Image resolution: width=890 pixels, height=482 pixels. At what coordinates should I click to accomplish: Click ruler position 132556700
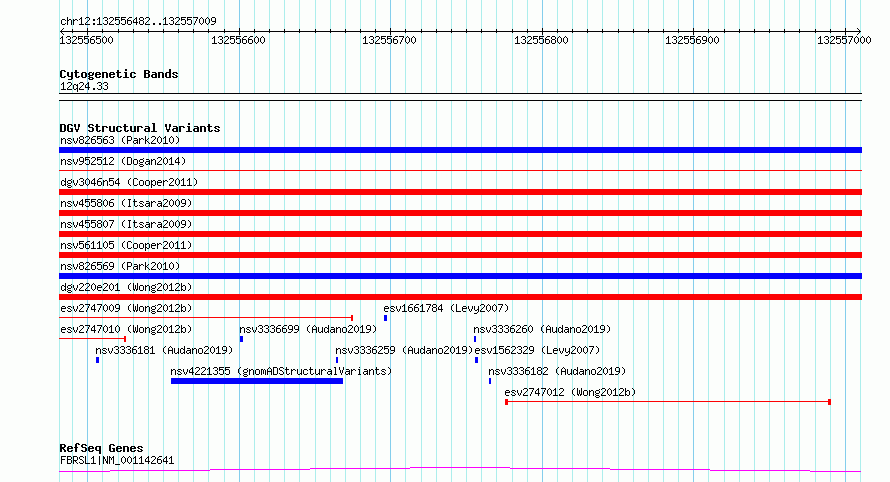[389, 40]
